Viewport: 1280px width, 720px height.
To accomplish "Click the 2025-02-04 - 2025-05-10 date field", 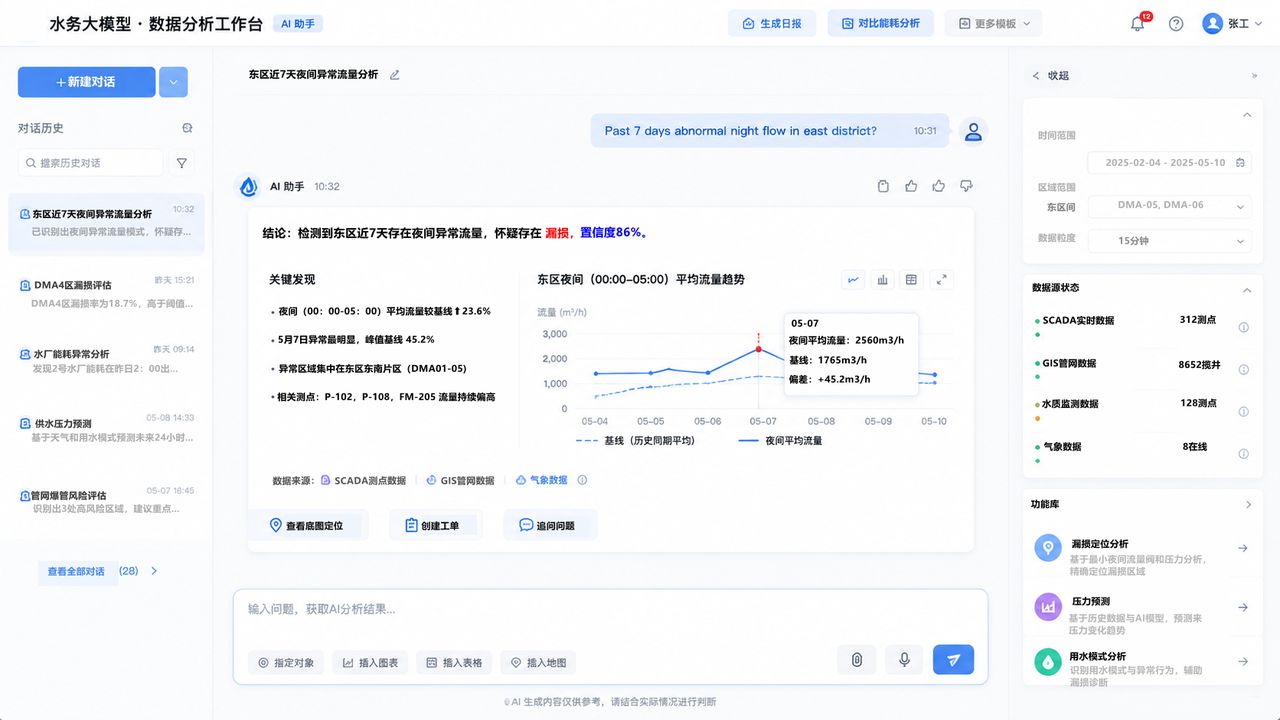I will 1169,162.
